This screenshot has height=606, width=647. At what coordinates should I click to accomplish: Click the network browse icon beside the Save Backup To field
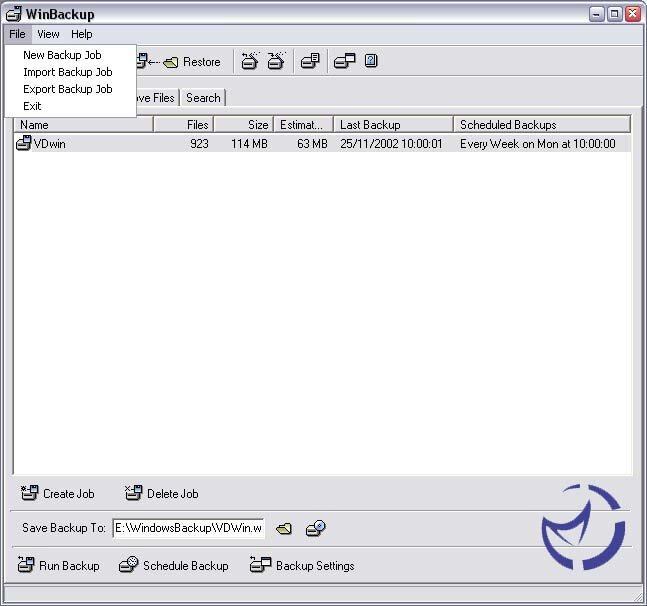[x=315, y=528]
